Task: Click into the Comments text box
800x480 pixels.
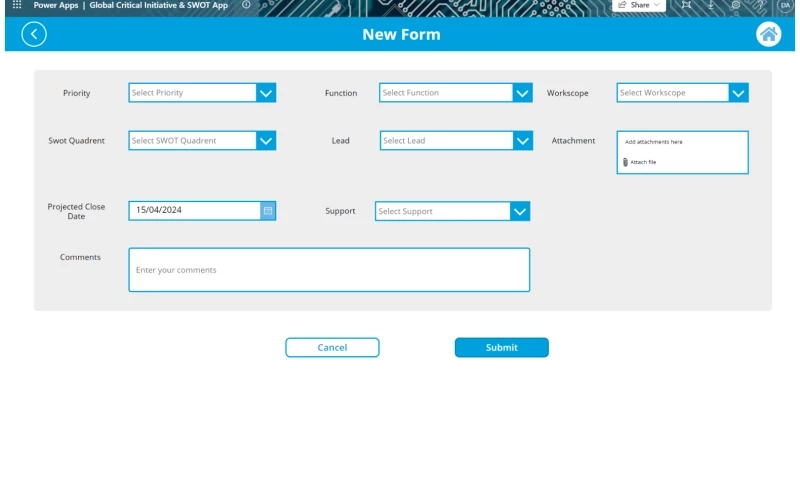Action: pyautogui.click(x=329, y=270)
